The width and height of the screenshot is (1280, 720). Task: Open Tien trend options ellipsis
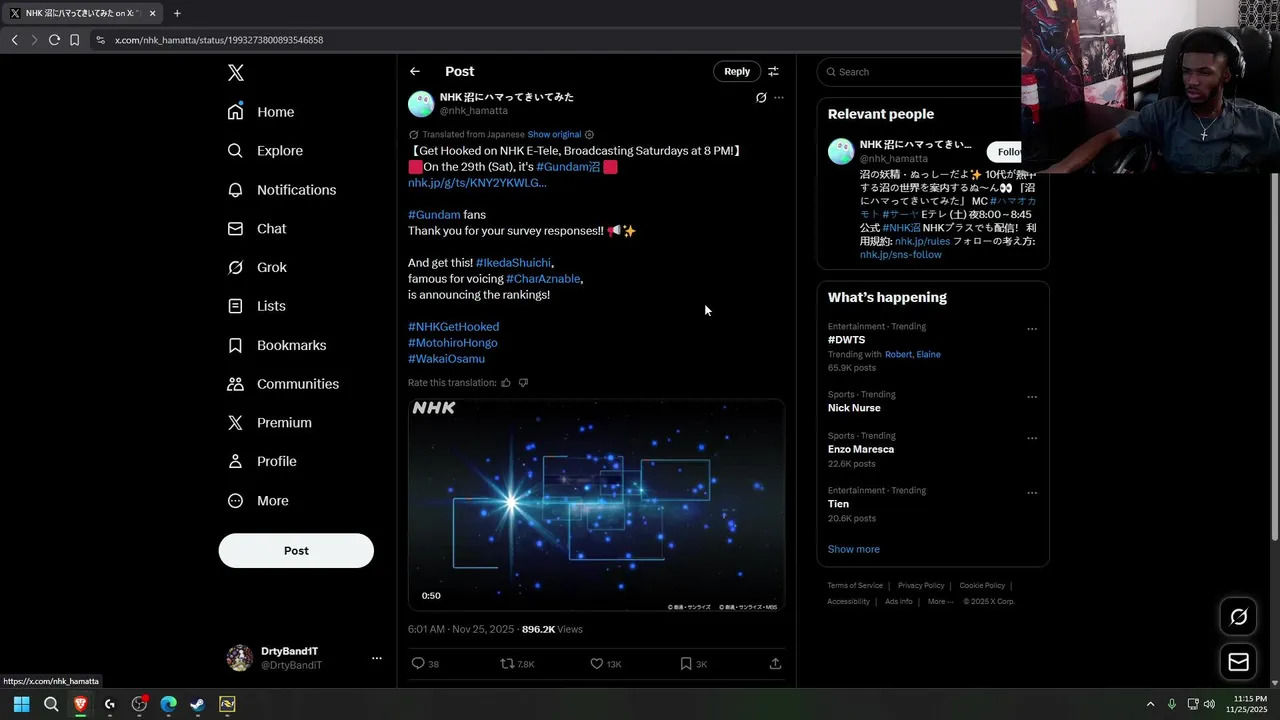pyautogui.click(x=1032, y=493)
